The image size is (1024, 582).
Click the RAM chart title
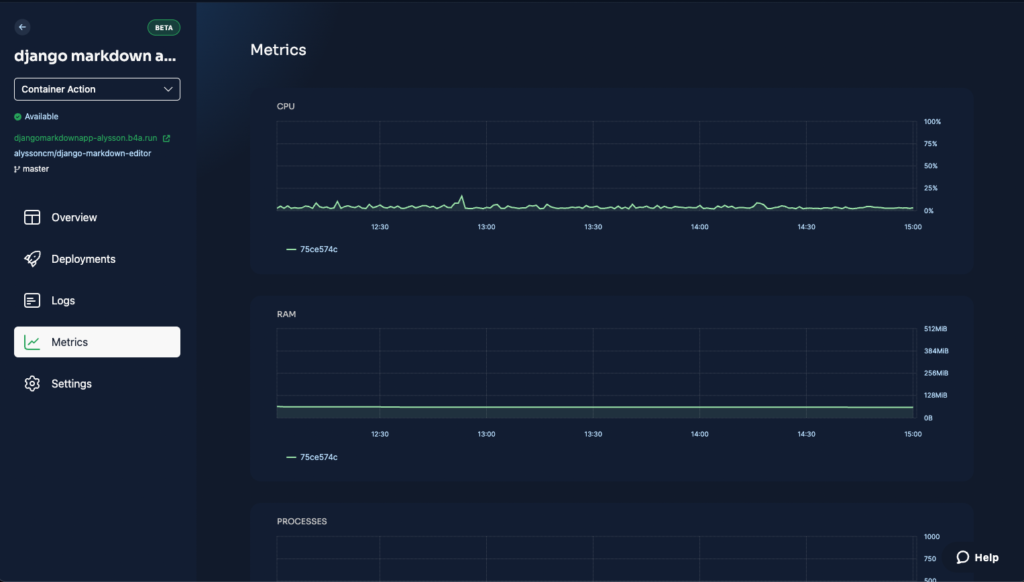click(x=286, y=314)
